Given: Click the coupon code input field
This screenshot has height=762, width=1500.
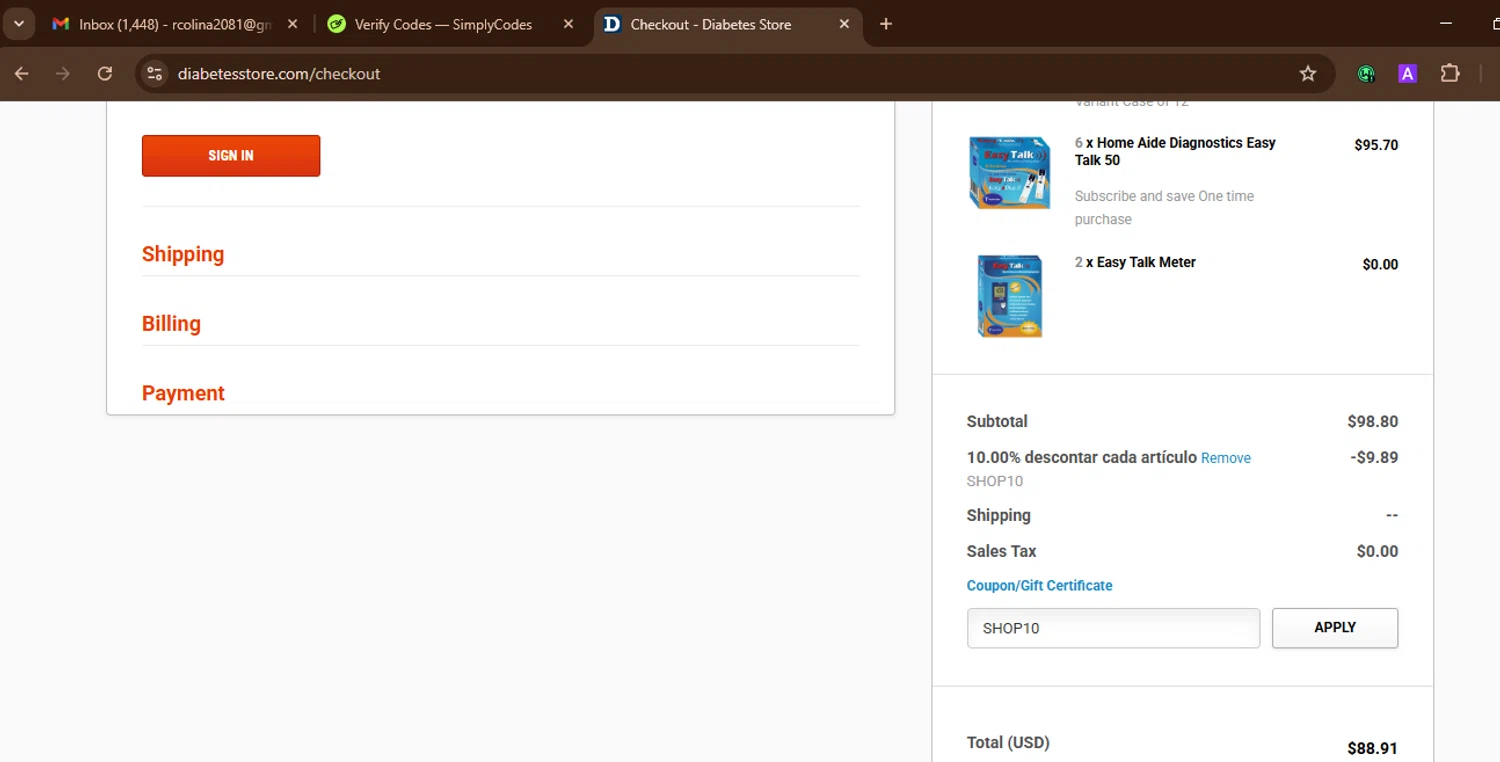Looking at the screenshot, I should point(1113,628).
